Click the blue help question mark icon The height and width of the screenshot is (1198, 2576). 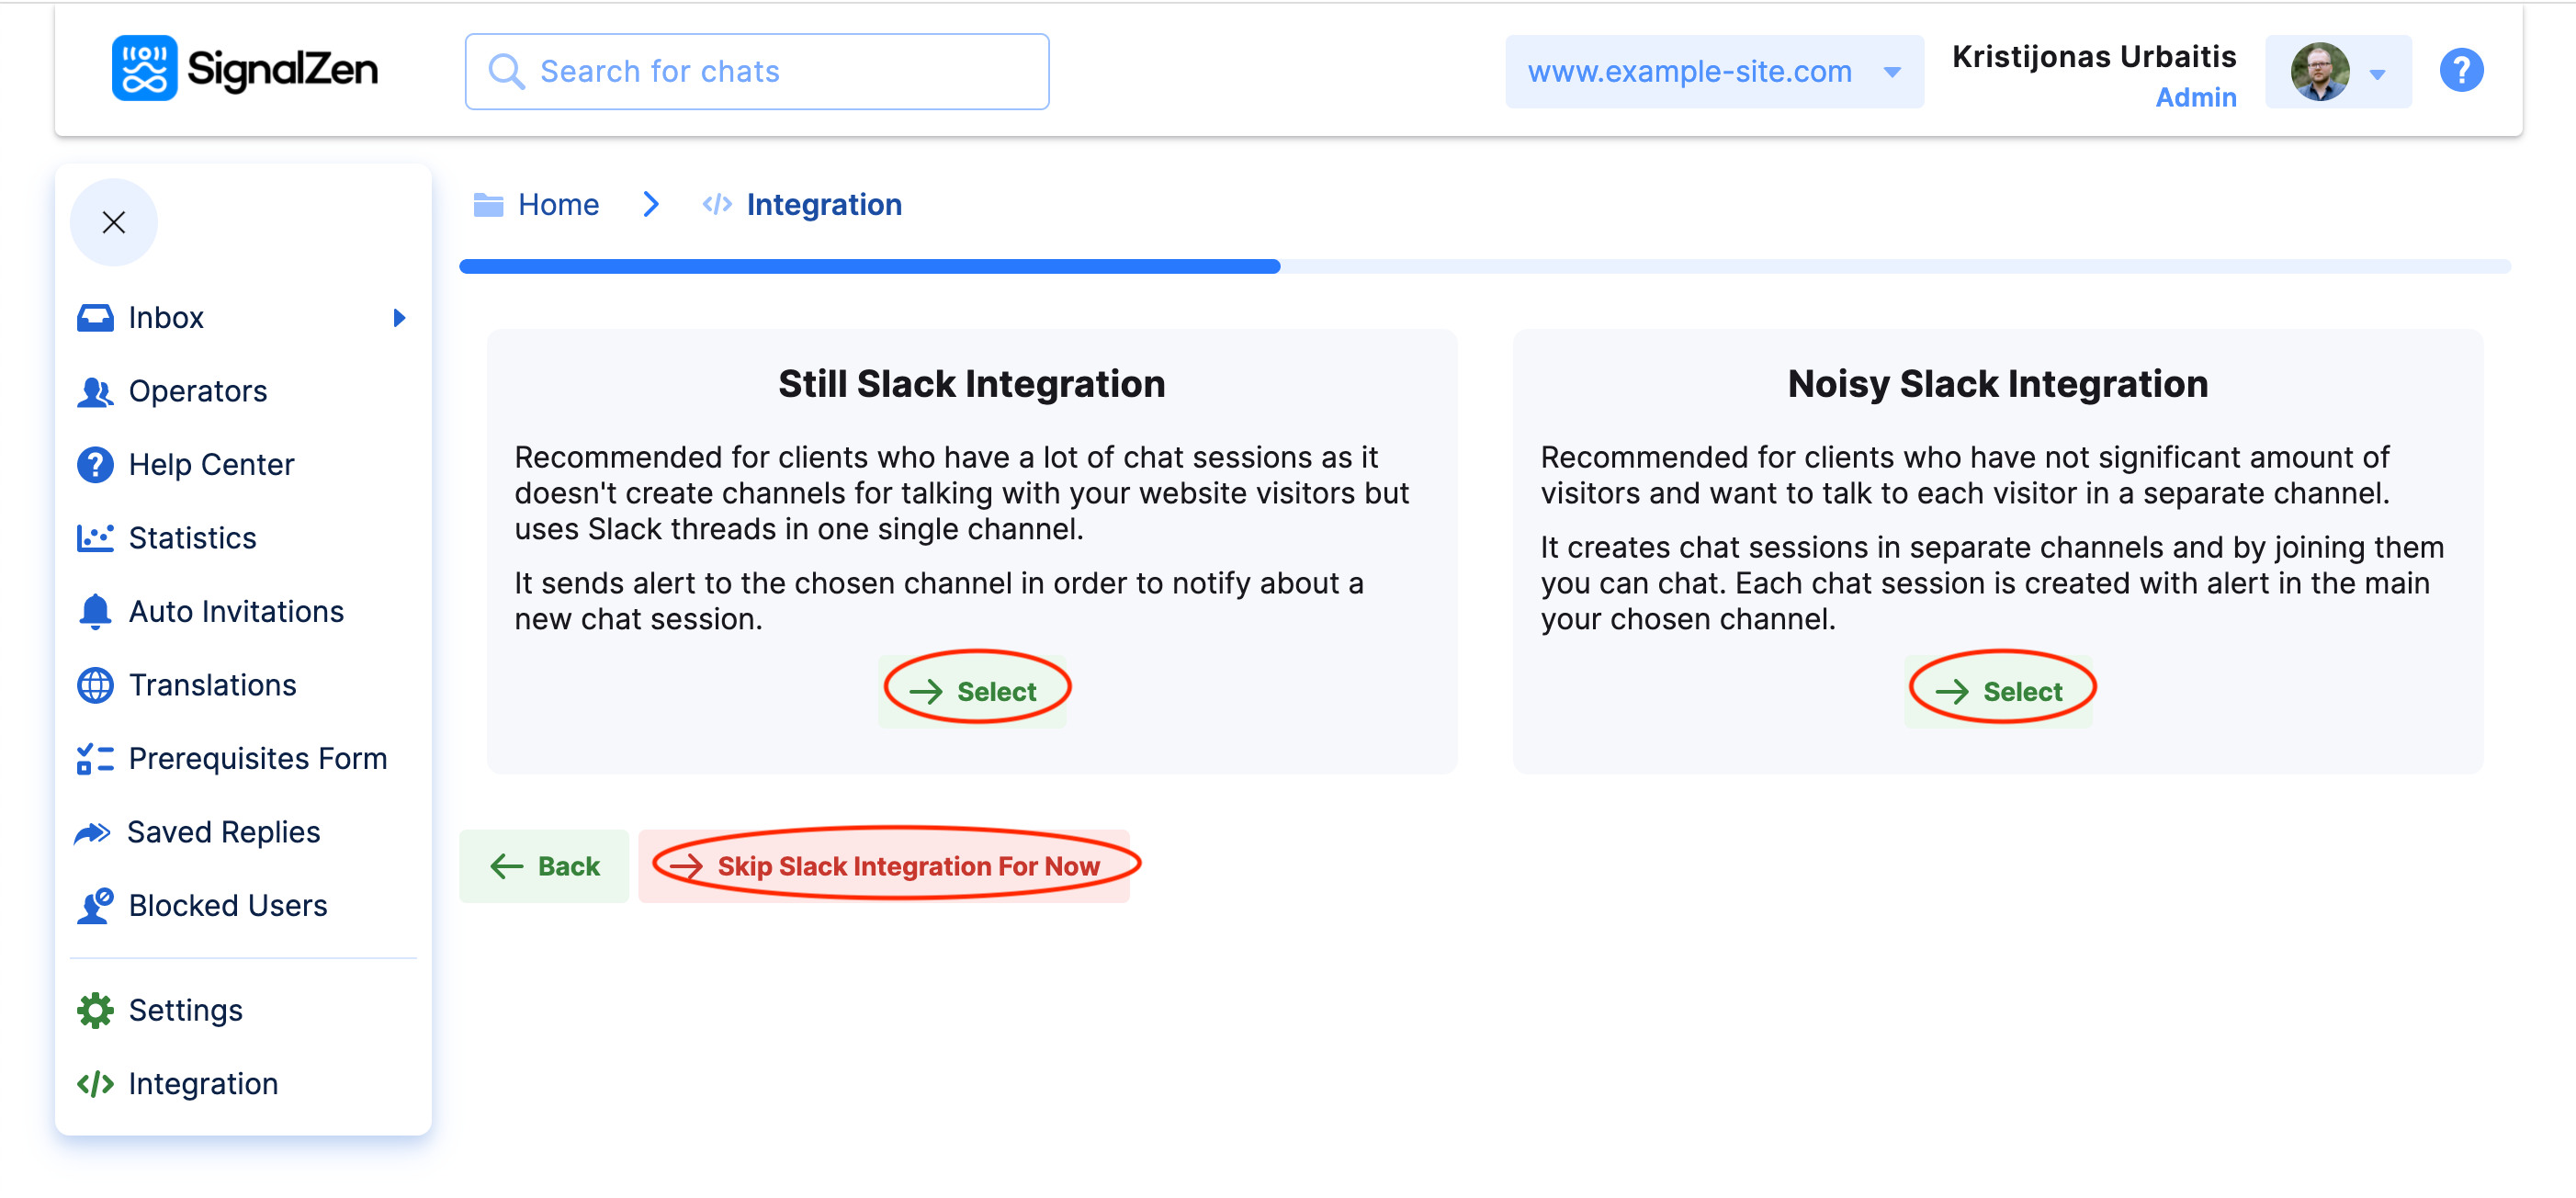tap(2461, 70)
